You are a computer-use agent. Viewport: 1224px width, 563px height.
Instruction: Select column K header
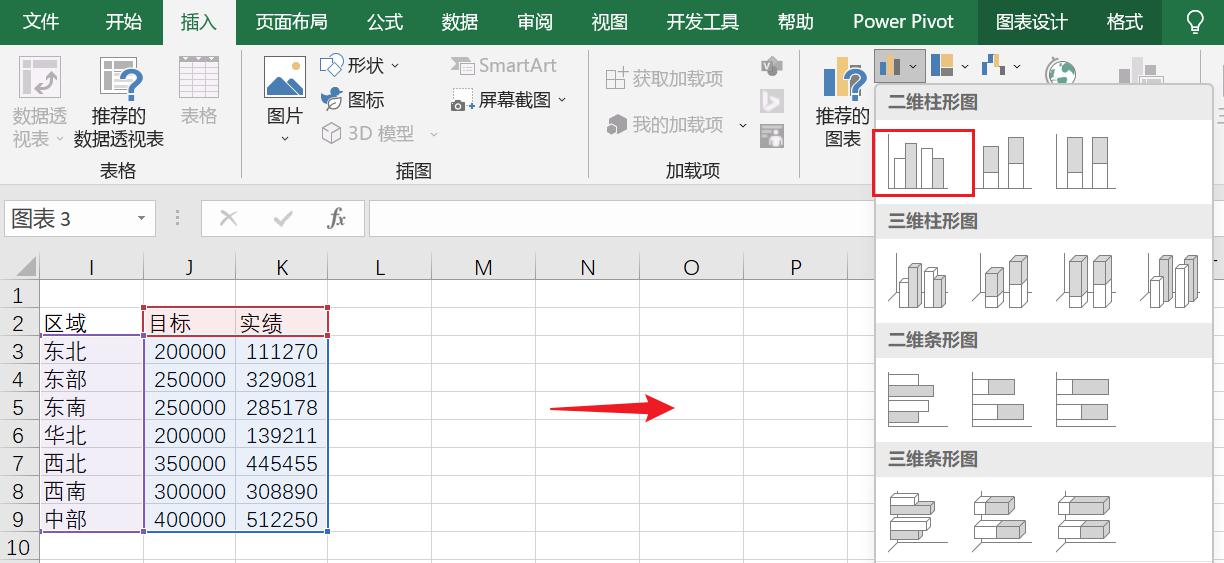(x=282, y=267)
